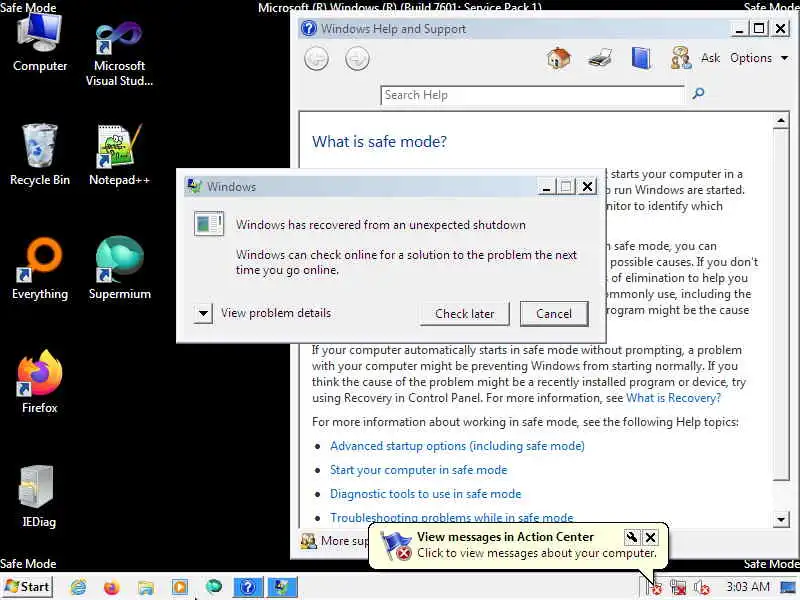Switch to Windows dialog taskbar button

[282, 587]
